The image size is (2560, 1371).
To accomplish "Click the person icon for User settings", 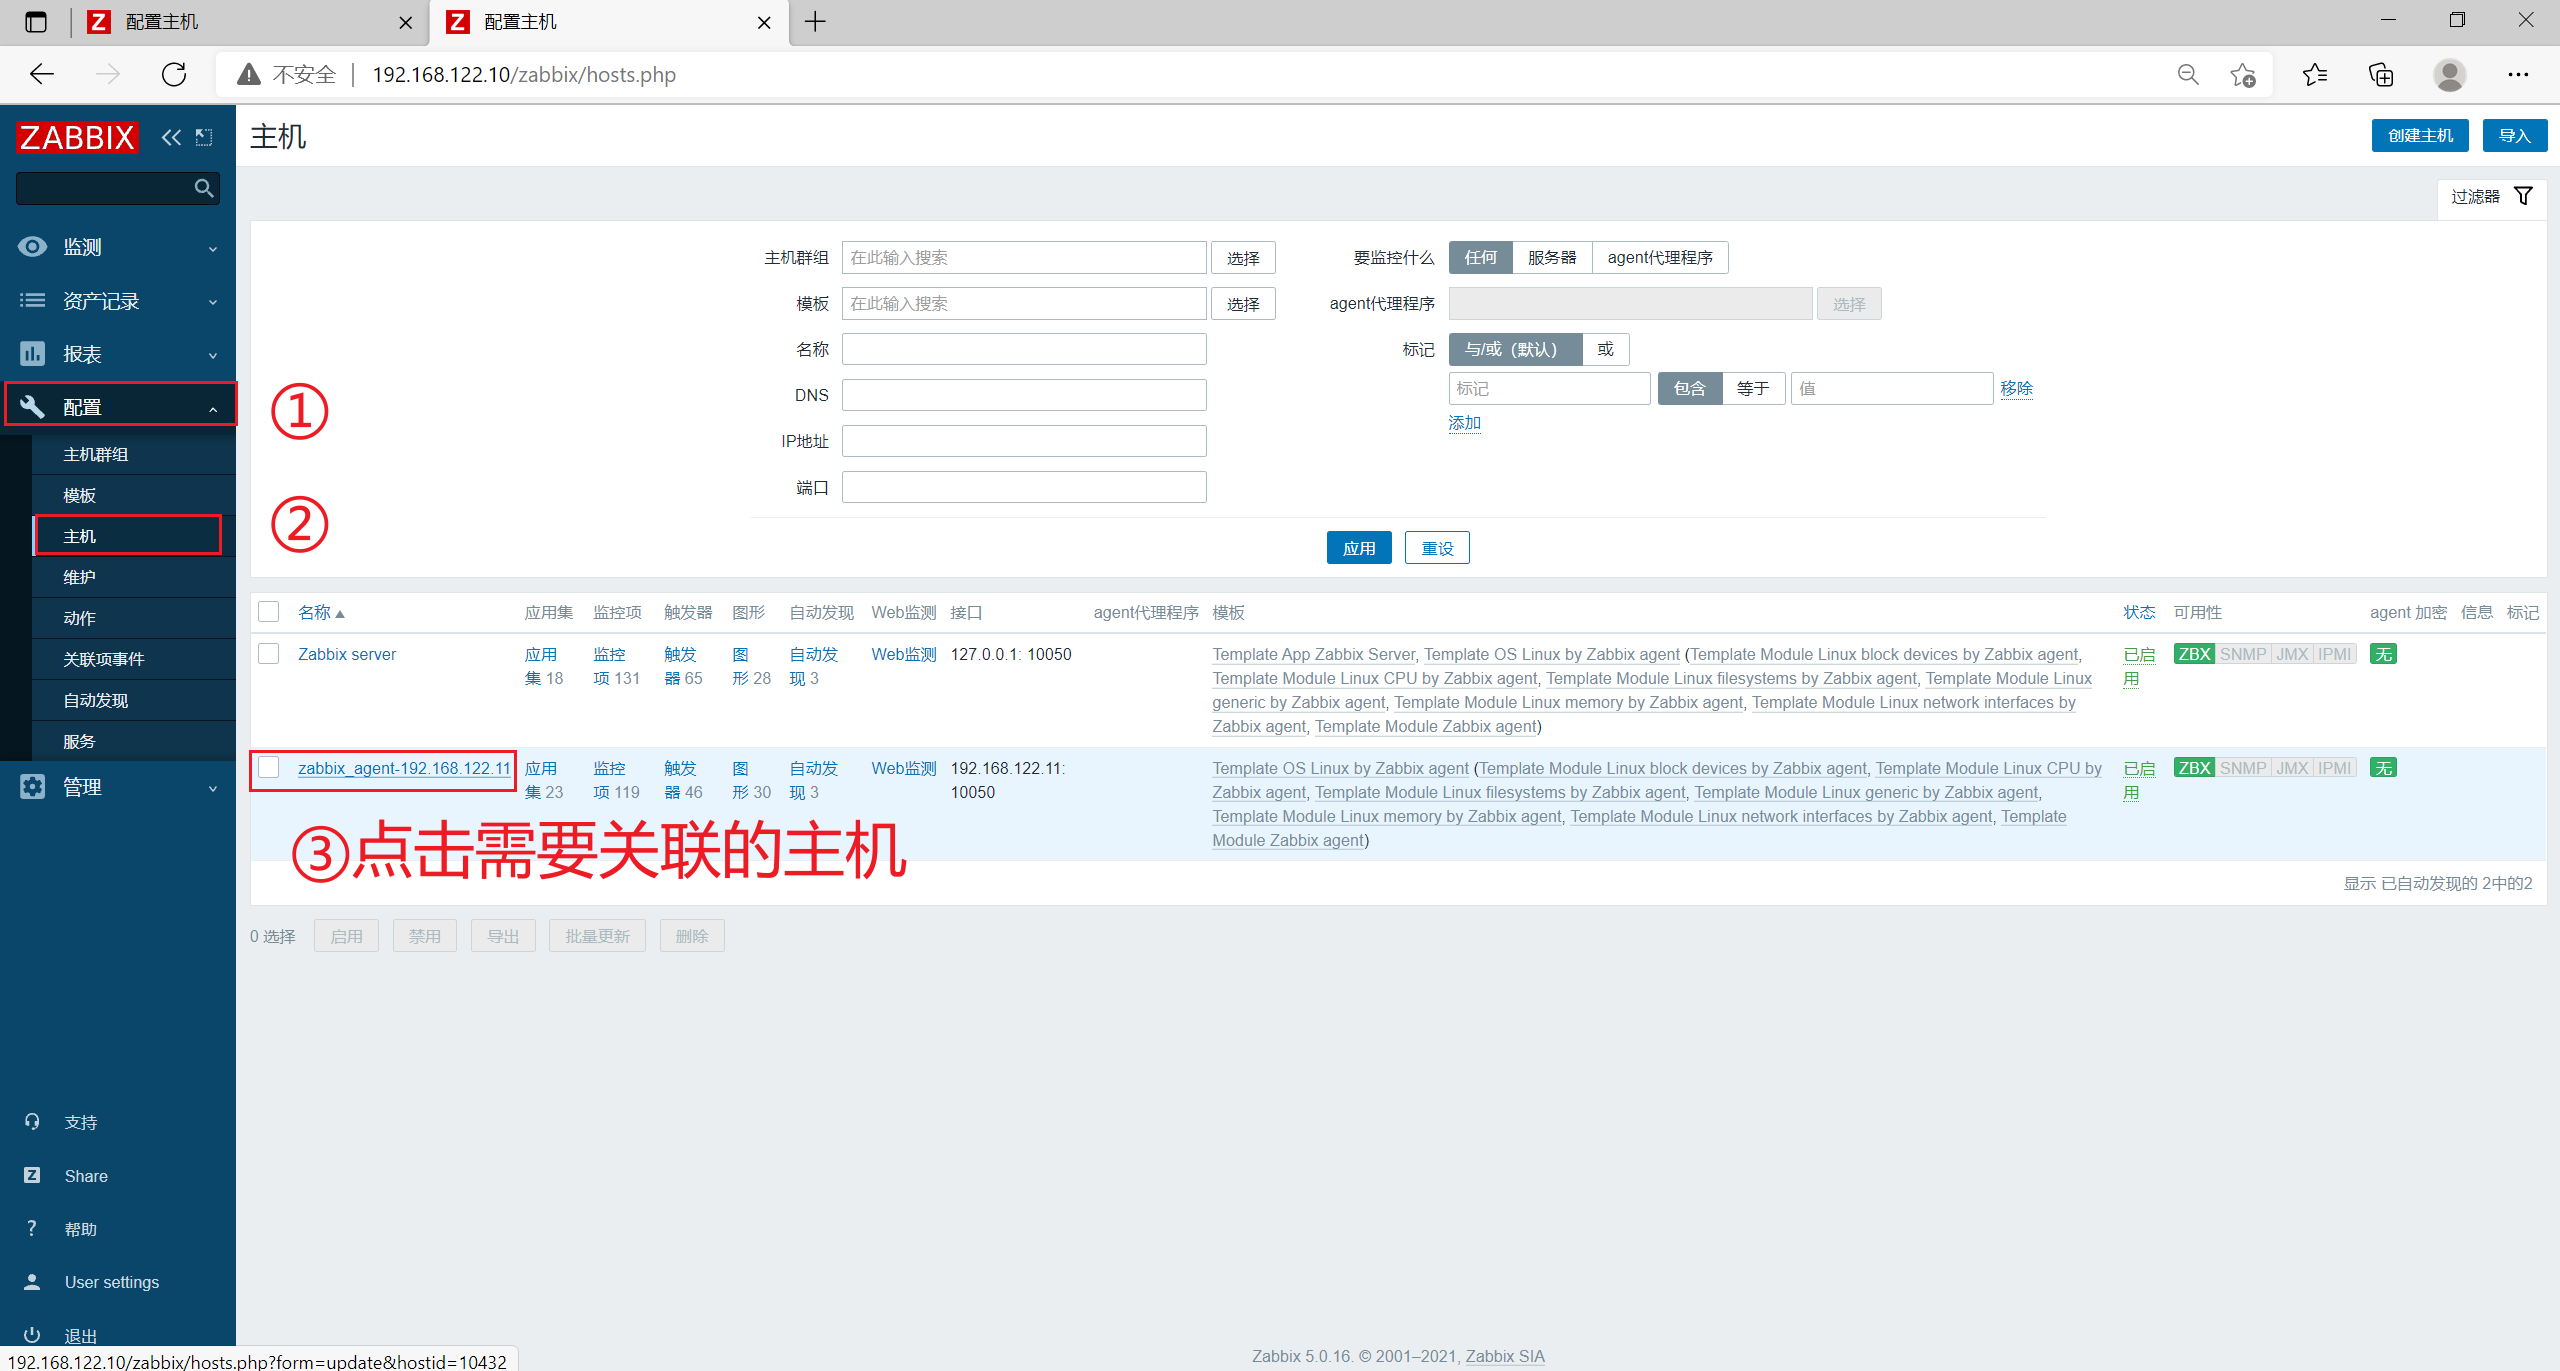I will (32, 1281).
